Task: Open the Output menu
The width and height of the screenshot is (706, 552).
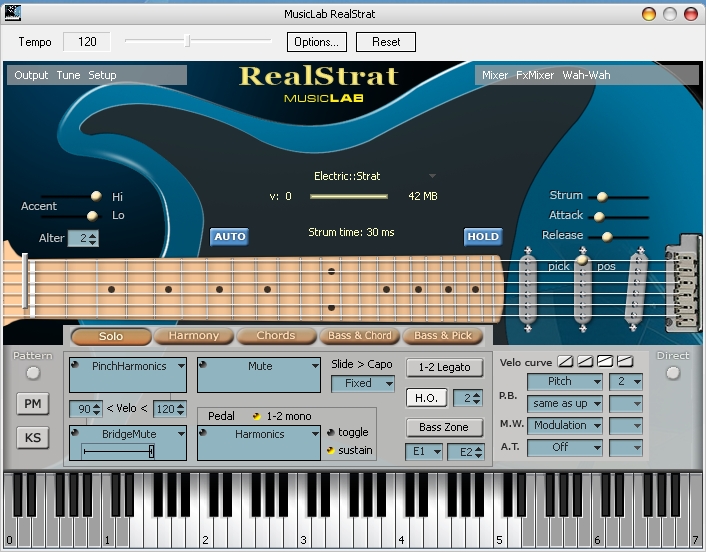Action: click(x=31, y=75)
